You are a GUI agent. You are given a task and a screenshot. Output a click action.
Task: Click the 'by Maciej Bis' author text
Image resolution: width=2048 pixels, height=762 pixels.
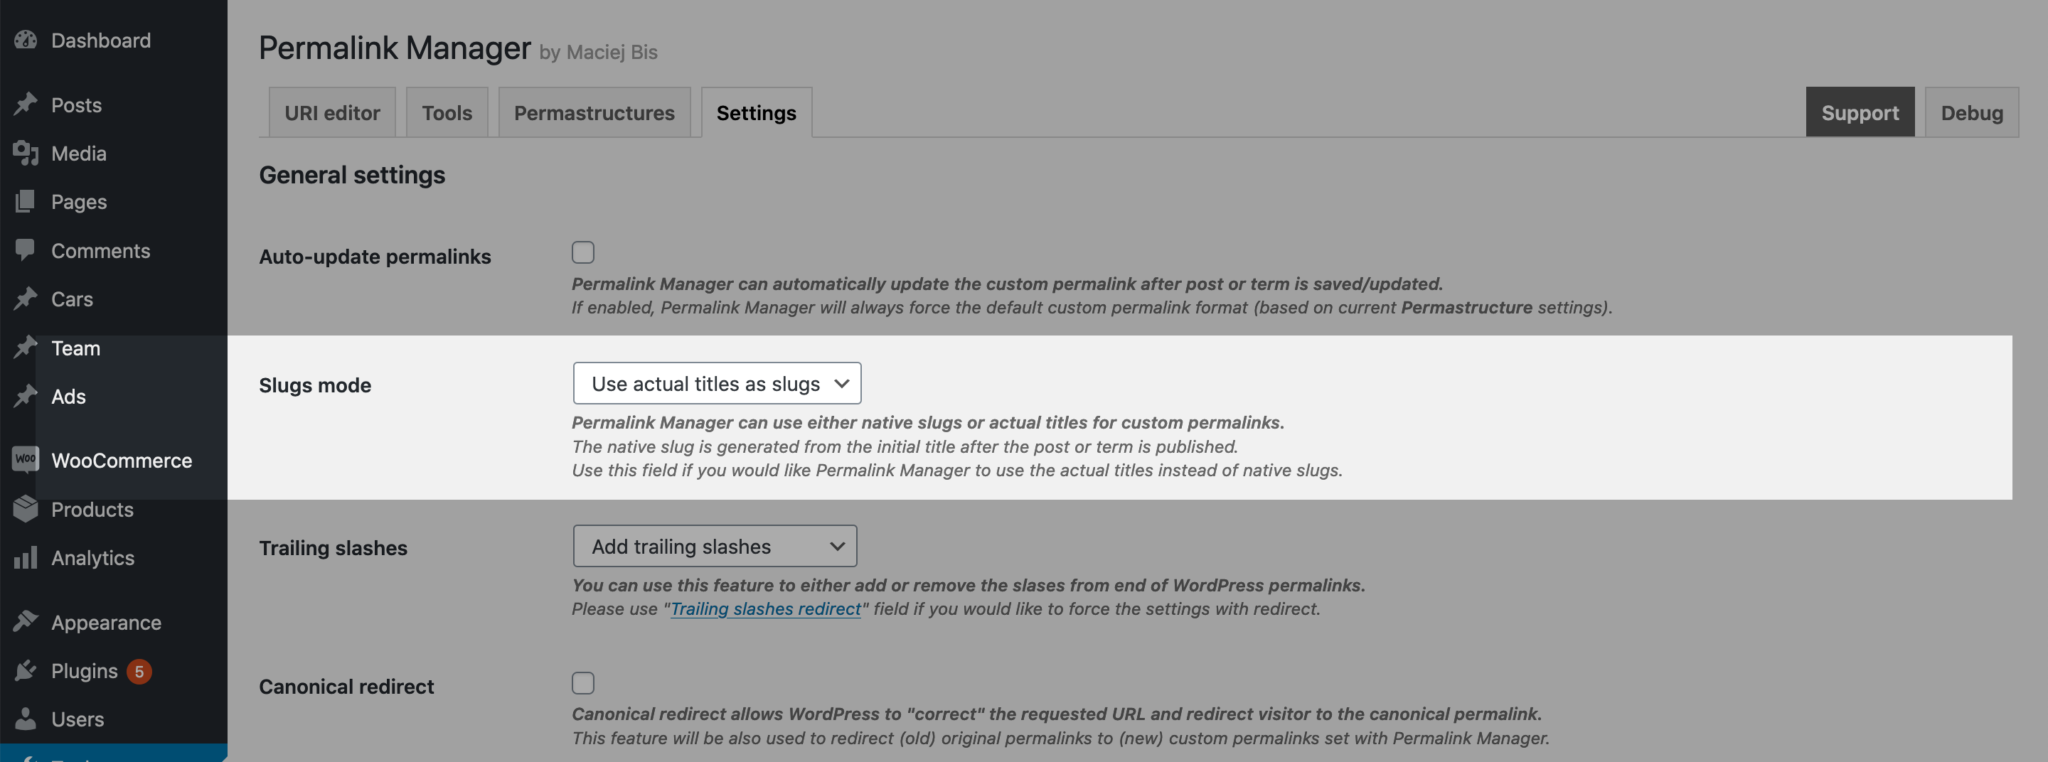(x=598, y=52)
